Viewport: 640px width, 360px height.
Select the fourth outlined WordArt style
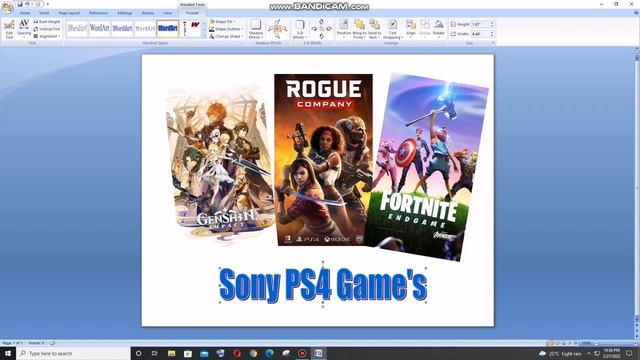(x=145, y=28)
